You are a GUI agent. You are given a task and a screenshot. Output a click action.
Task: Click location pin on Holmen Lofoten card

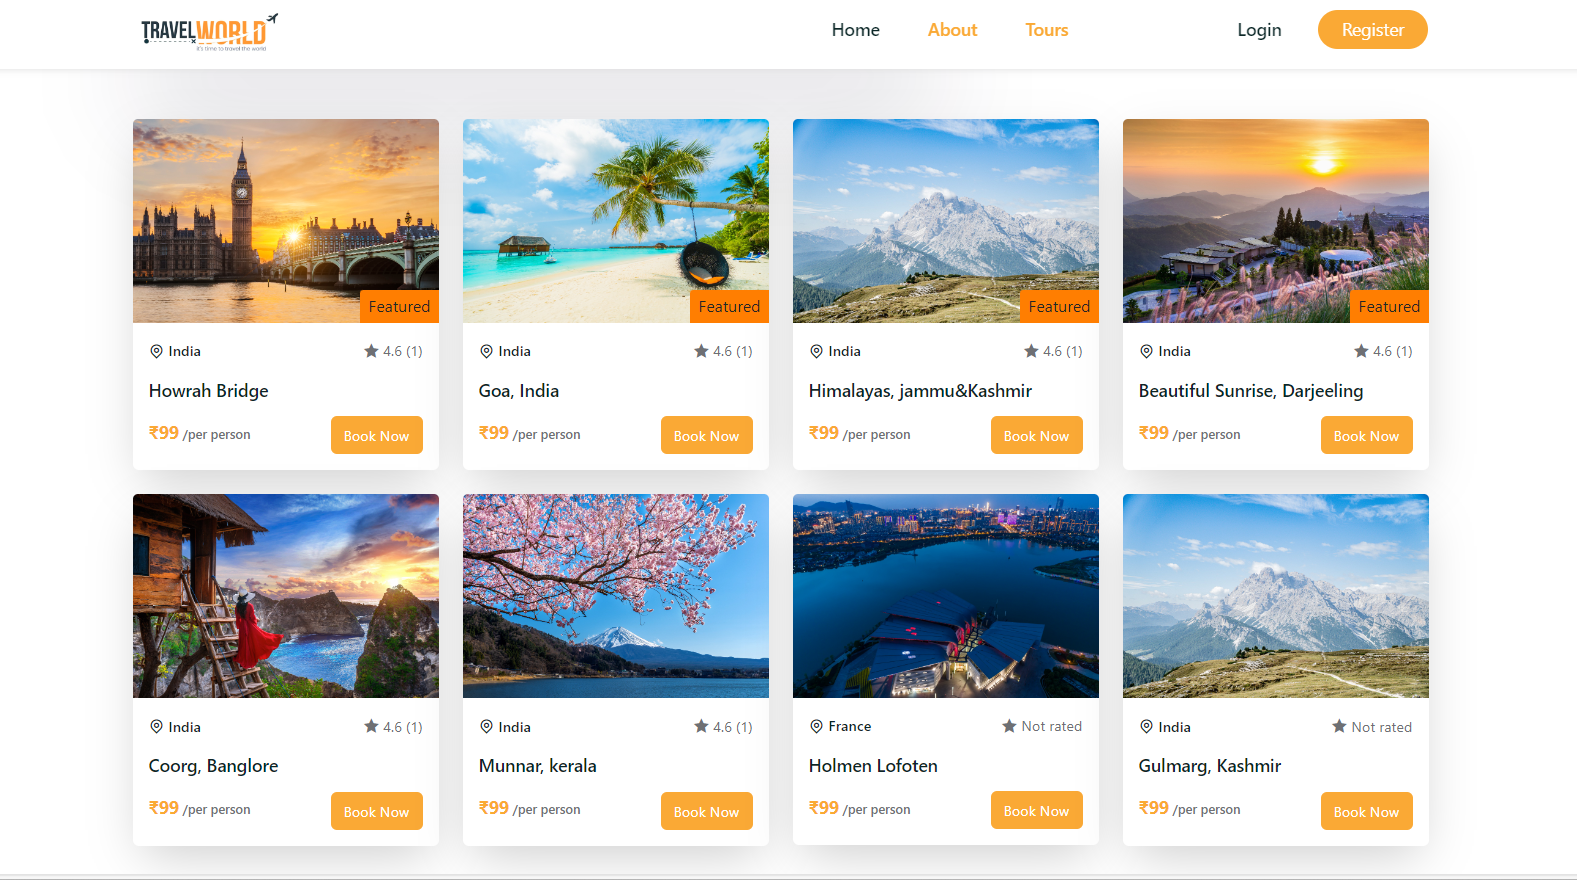816,726
